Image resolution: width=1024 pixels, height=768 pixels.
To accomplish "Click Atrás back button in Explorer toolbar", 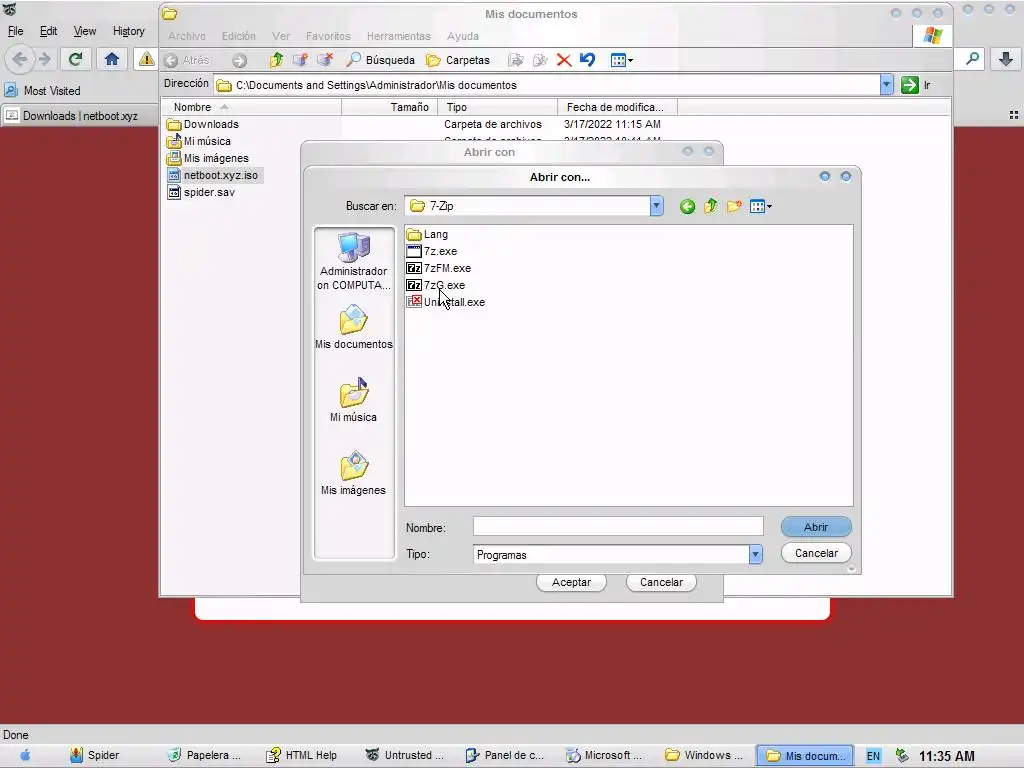I will click(x=187, y=60).
